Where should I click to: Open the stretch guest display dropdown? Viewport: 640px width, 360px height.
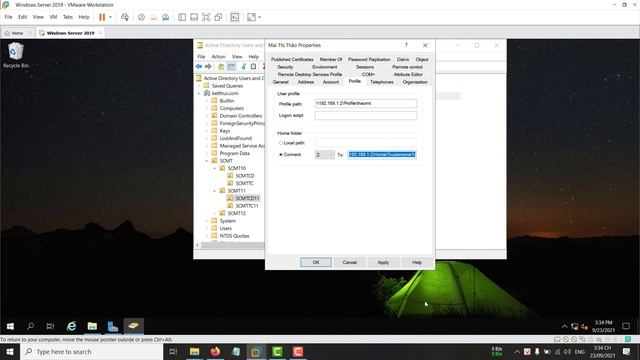(x=259, y=17)
